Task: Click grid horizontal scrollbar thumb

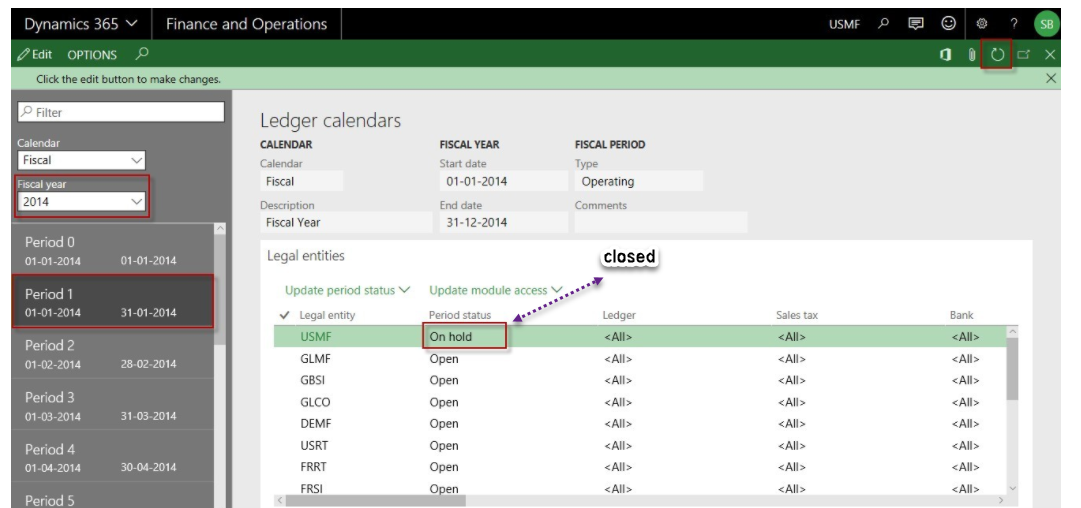Action: pos(375,500)
